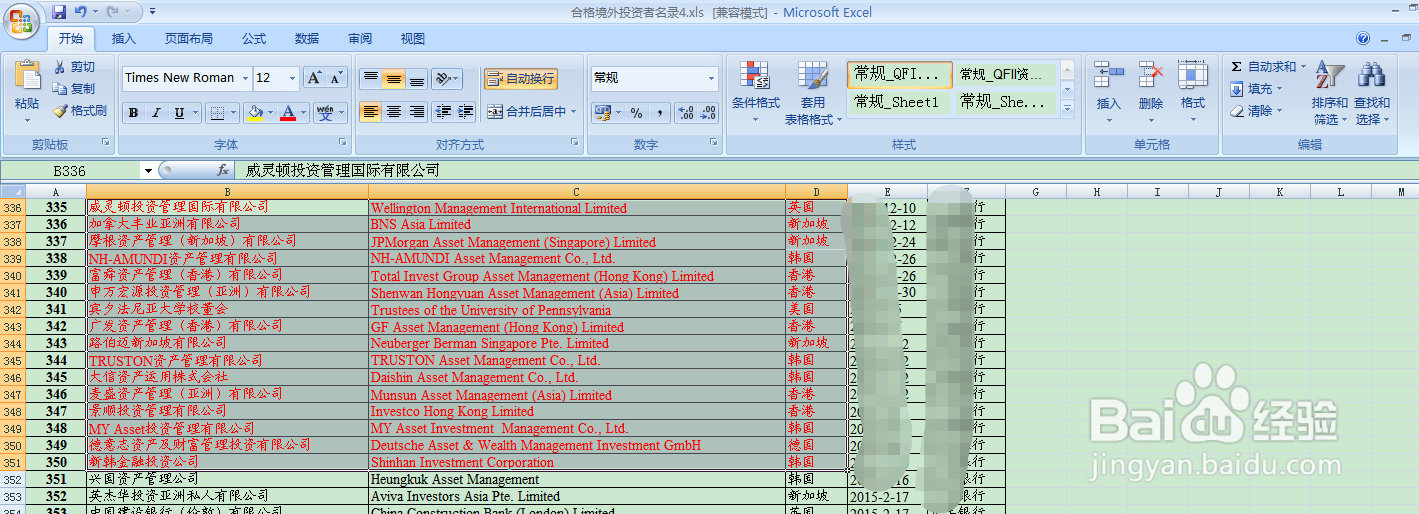1419x514 pixels.
Task: Open font size 12 dropdown
Action: coord(293,78)
